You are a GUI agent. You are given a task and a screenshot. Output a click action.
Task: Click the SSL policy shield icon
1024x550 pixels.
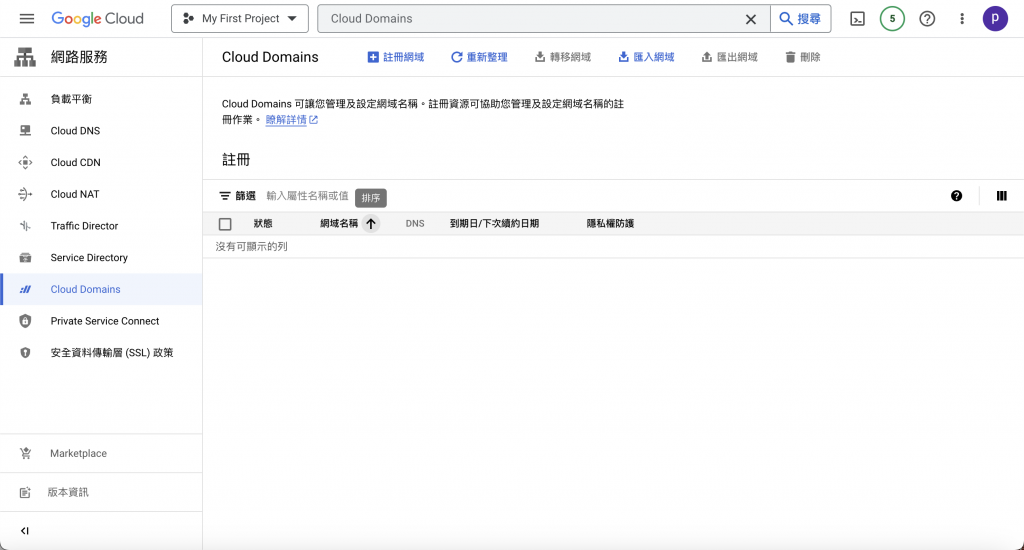(x=25, y=353)
